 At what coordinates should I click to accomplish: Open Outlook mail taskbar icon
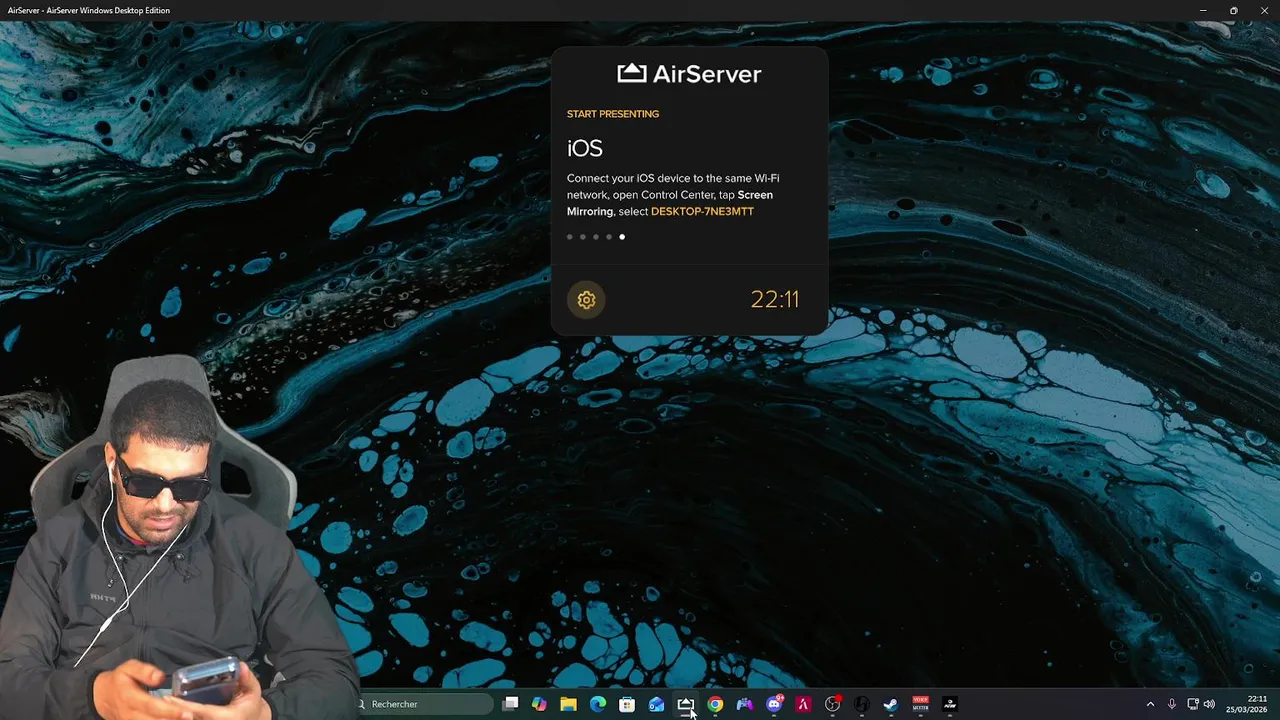[x=656, y=704]
